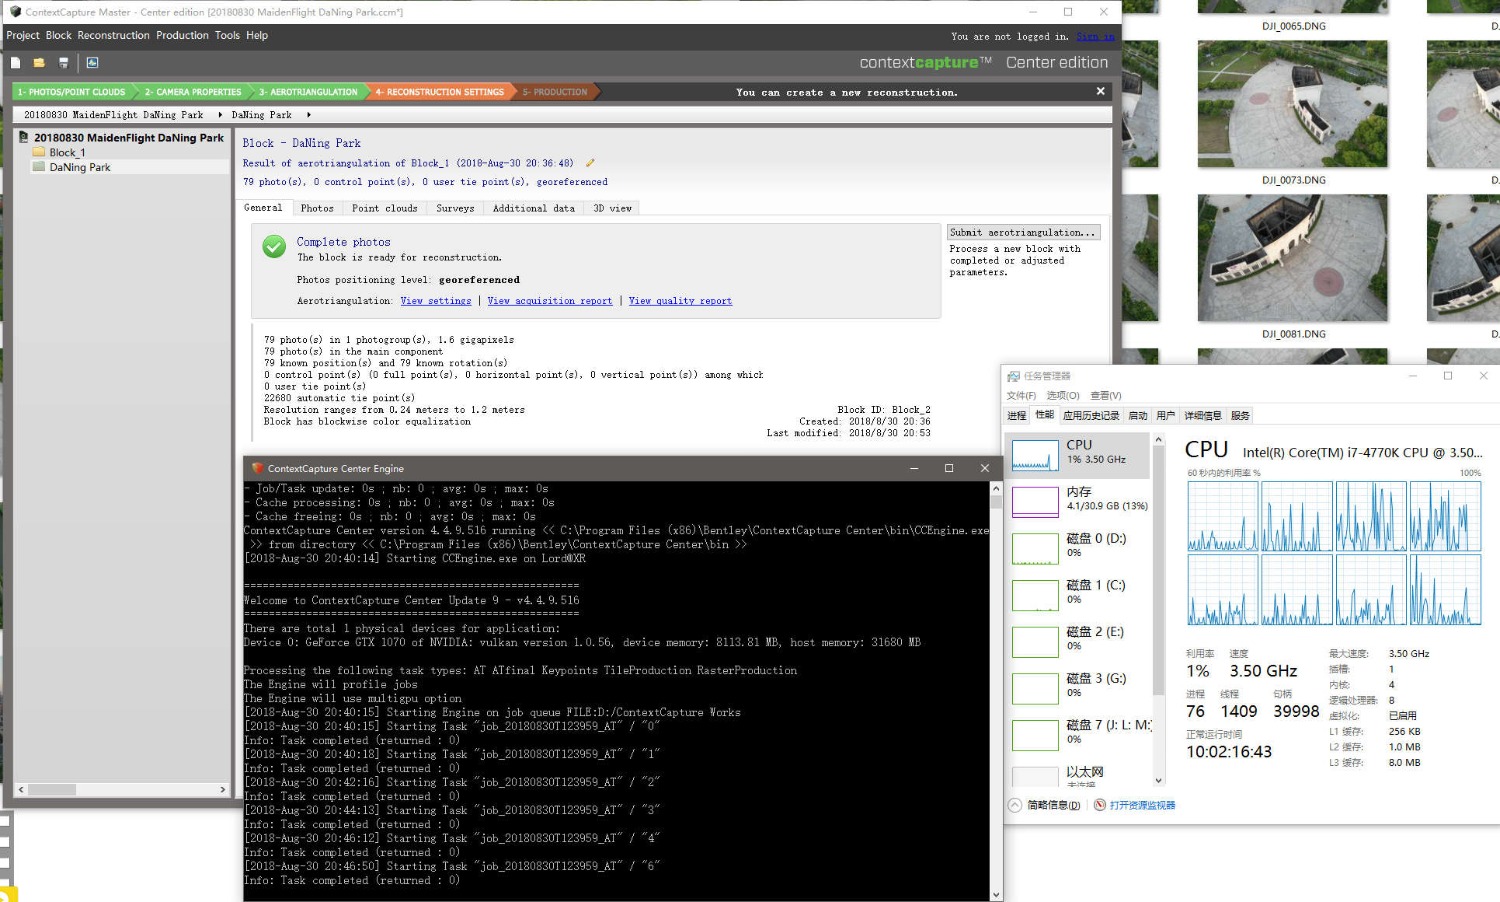Switch to the 用户 tab in Task Manager
The height and width of the screenshot is (902, 1500).
pos(1166,416)
